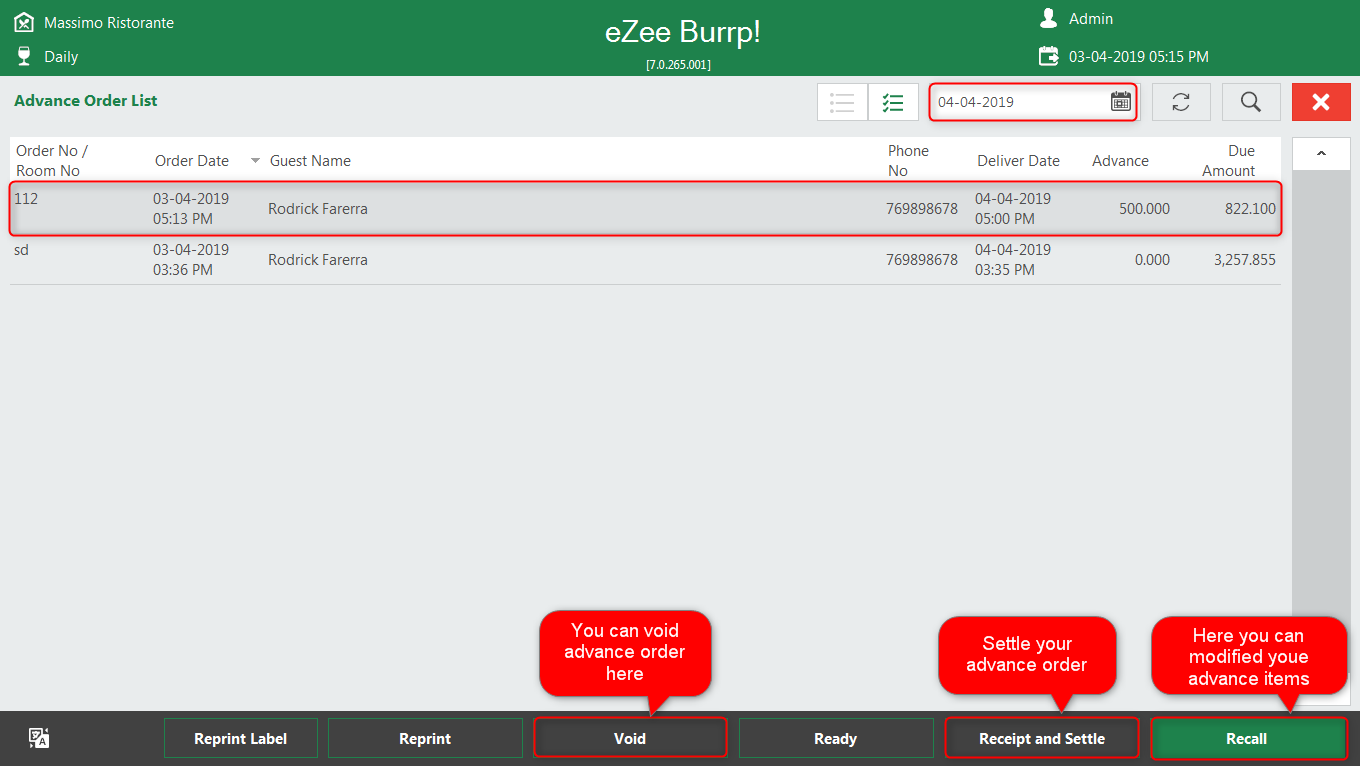The image size is (1360, 766).
Task: Refresh the advance order list
Action: pos(1181,102)
